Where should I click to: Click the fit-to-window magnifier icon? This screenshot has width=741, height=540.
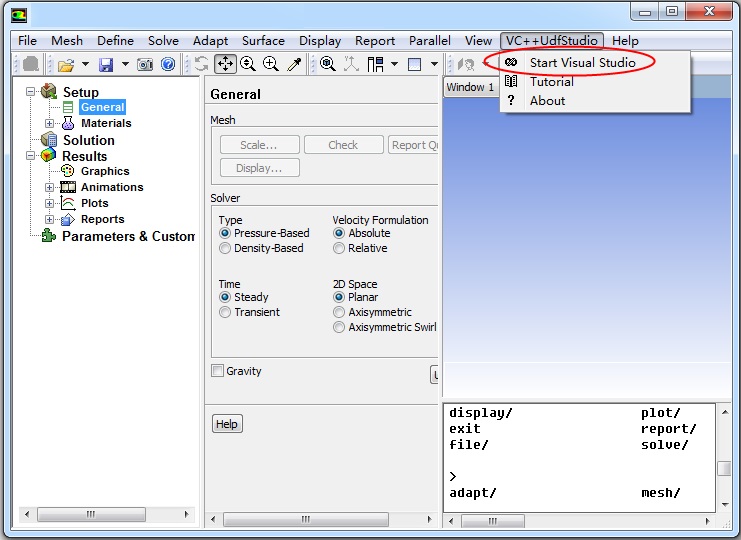327,64
